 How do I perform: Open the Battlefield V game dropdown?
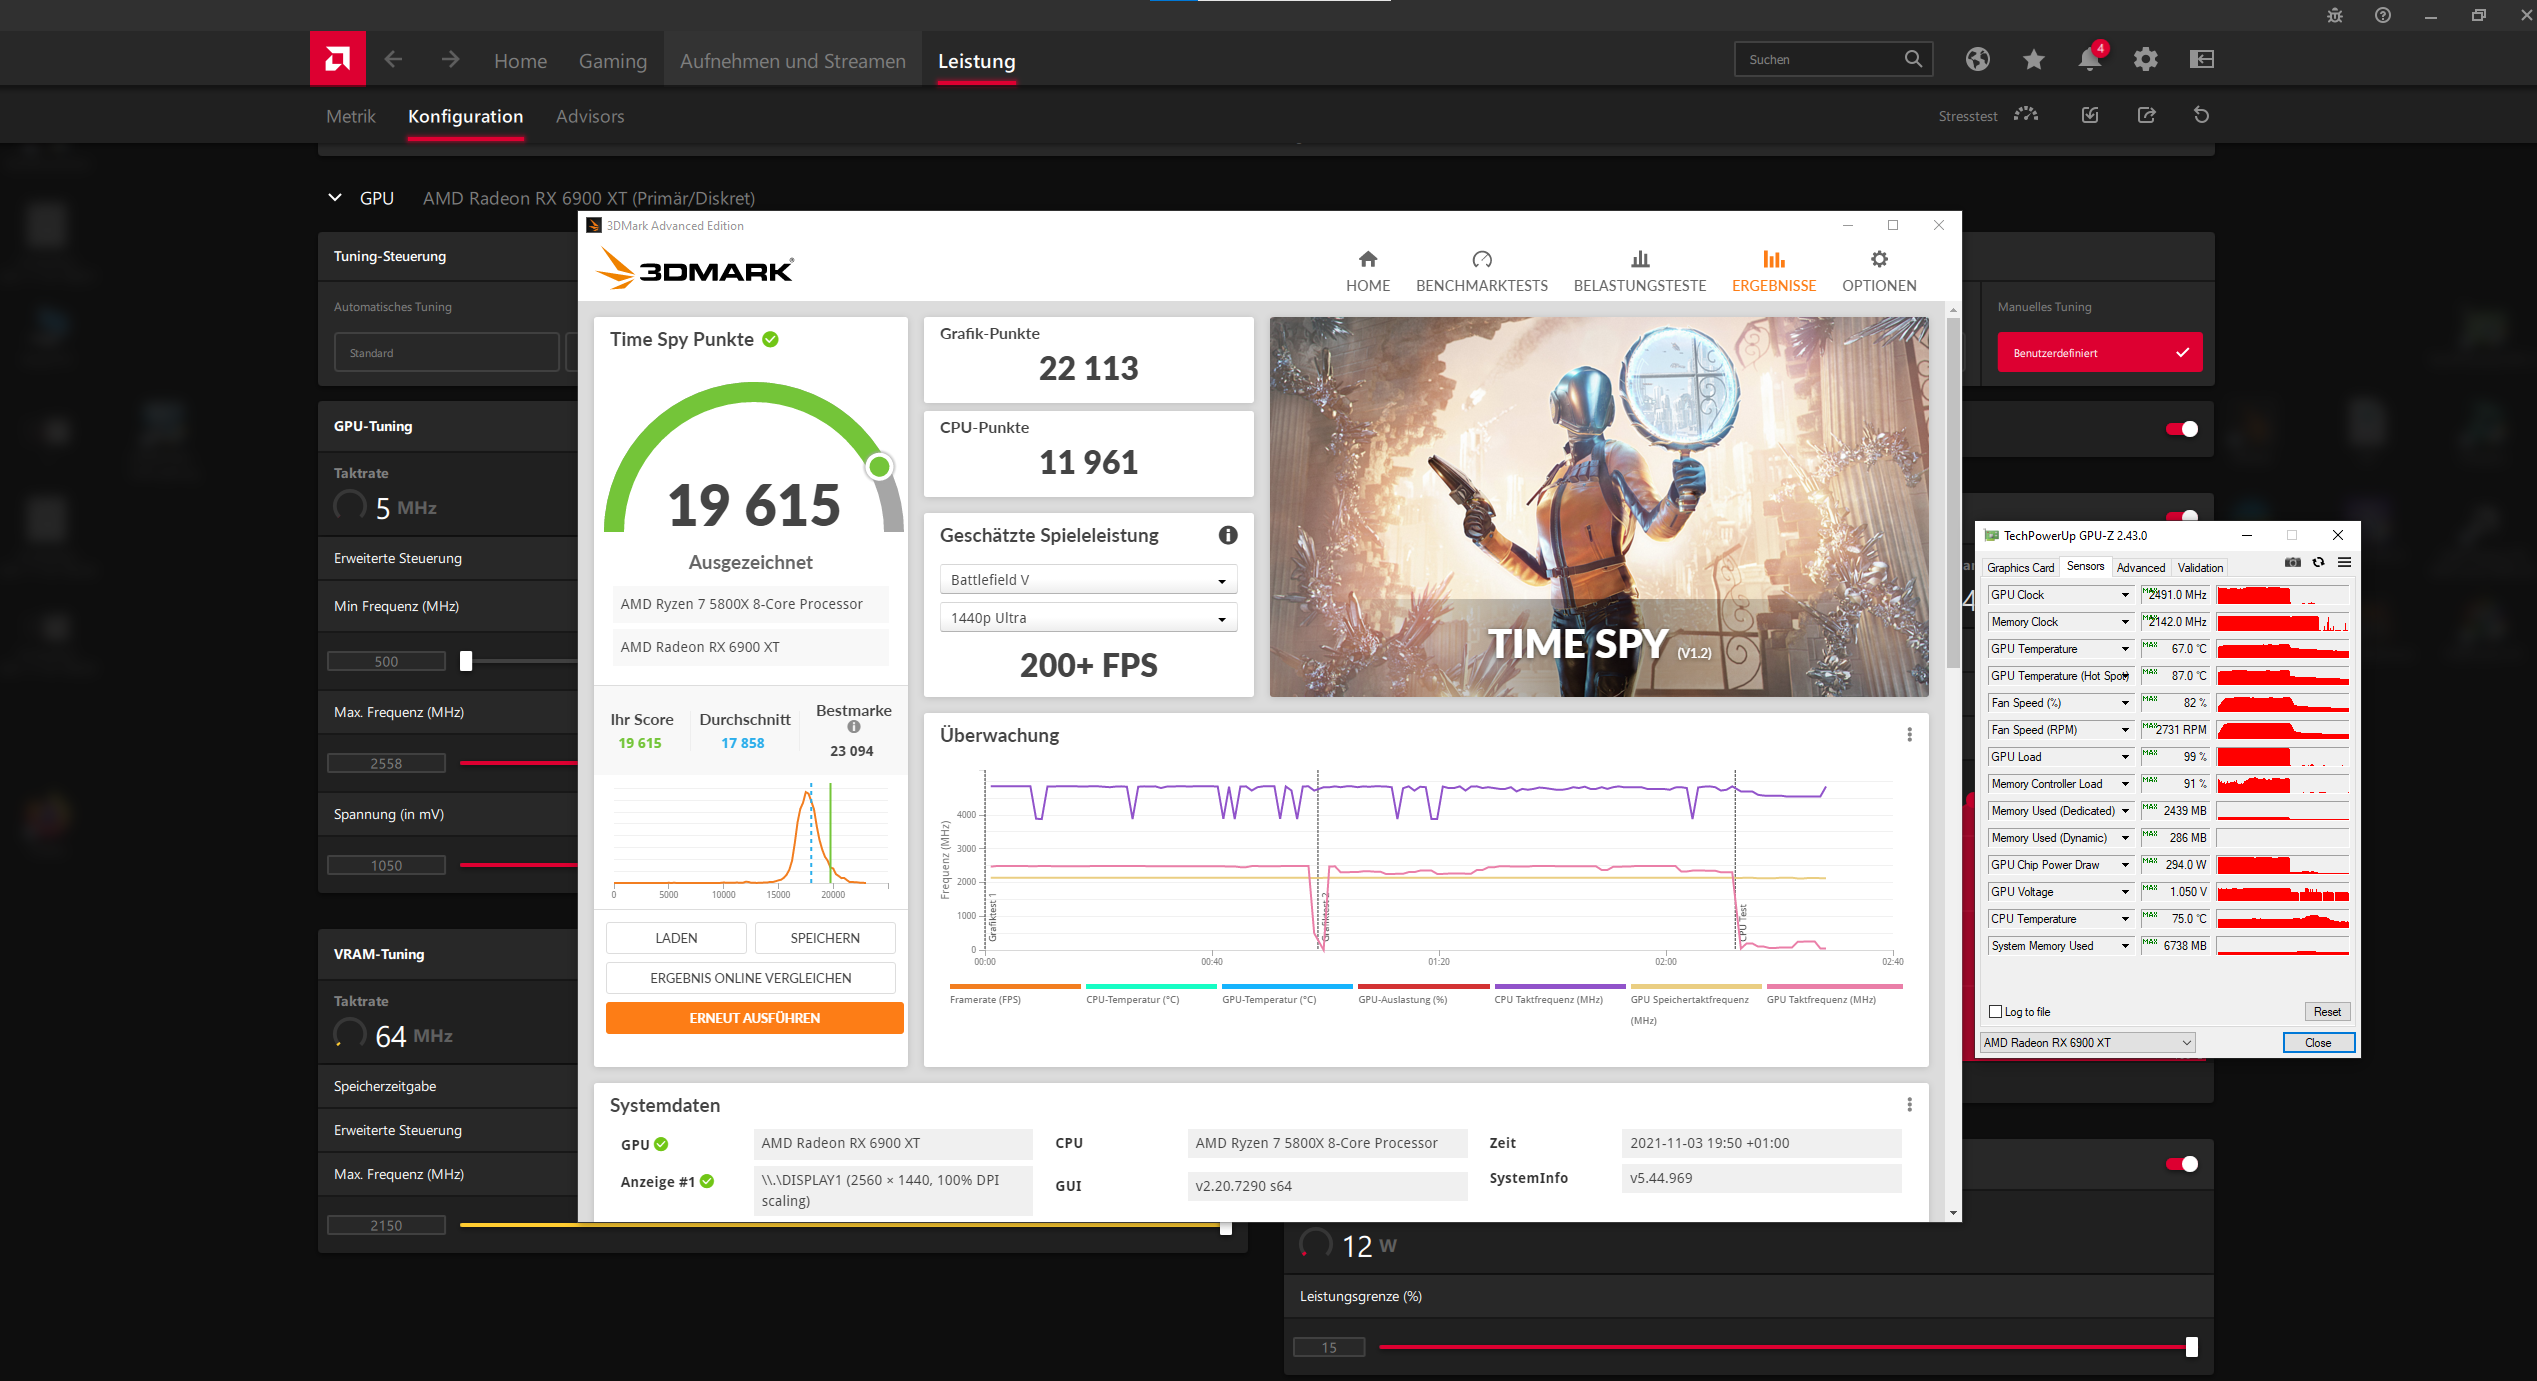click(x=1088, y=580)
